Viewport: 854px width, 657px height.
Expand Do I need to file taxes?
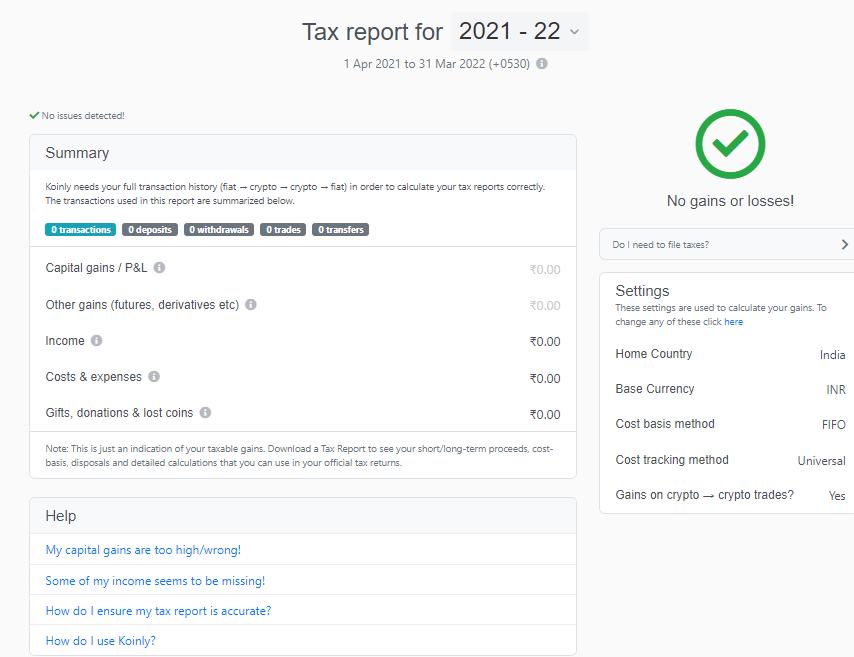pyautogui.click(x=727, y=245)
